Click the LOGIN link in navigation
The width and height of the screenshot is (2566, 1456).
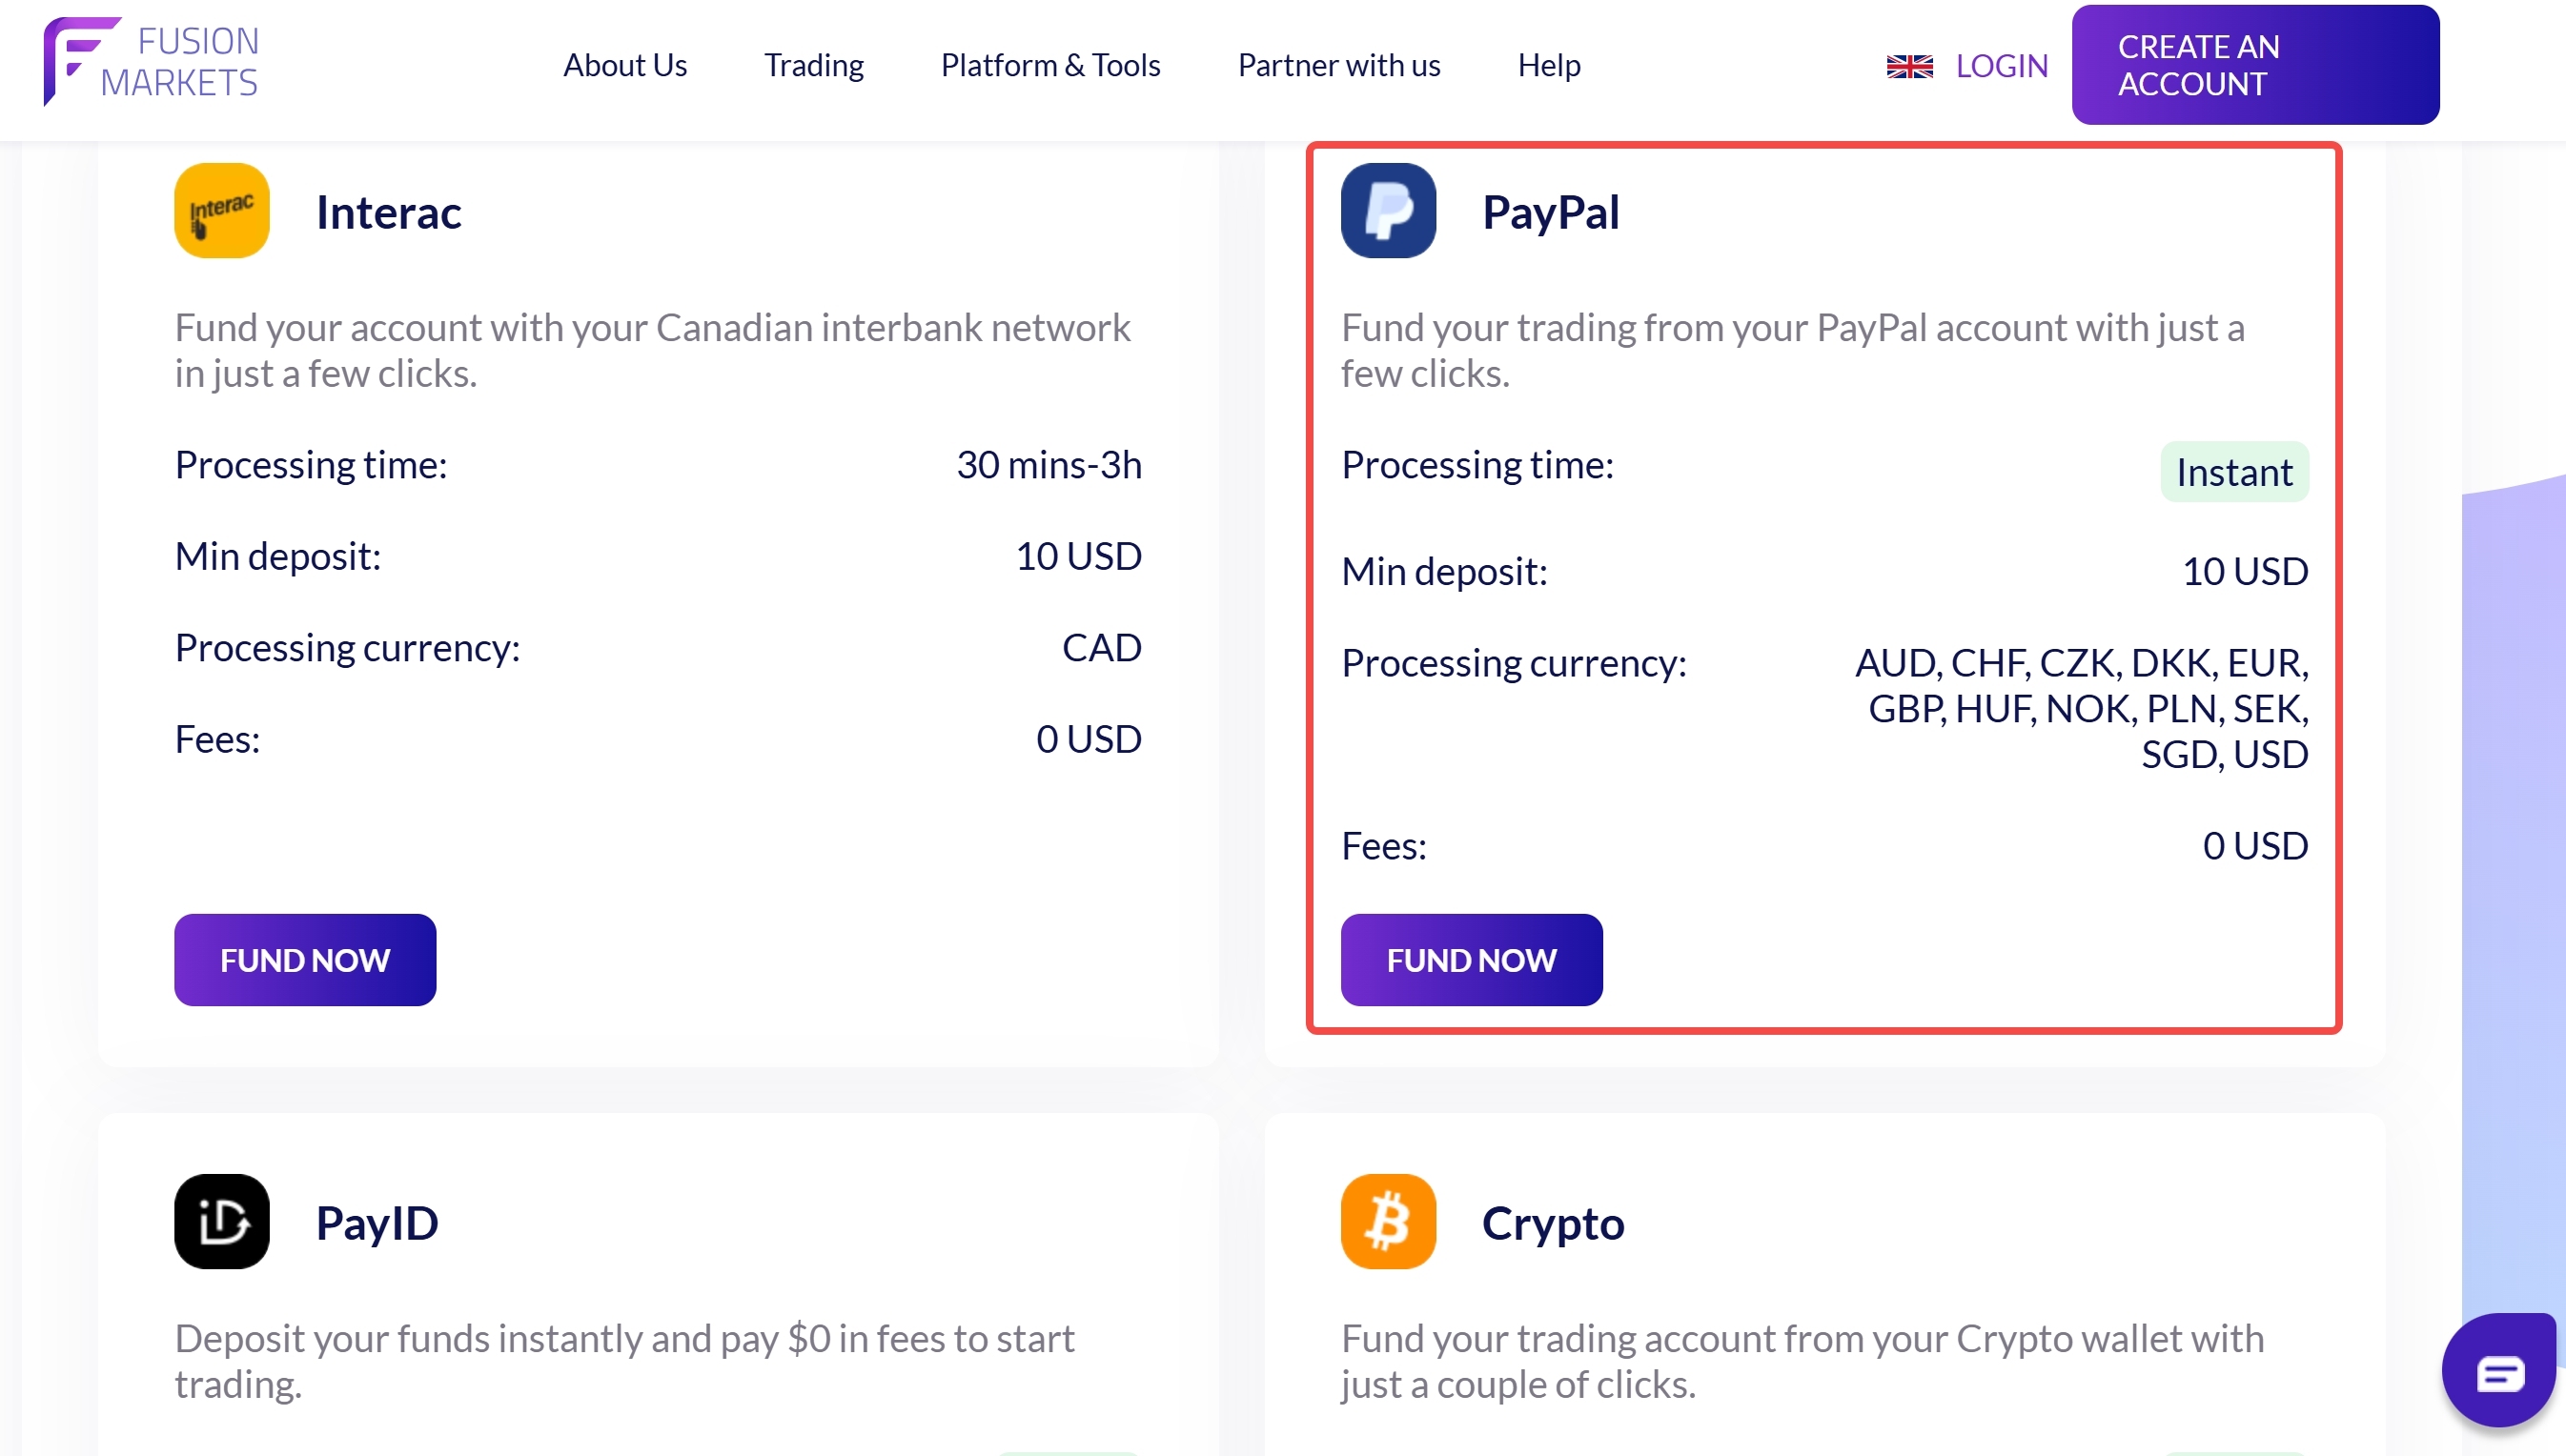pos(2002,65)
